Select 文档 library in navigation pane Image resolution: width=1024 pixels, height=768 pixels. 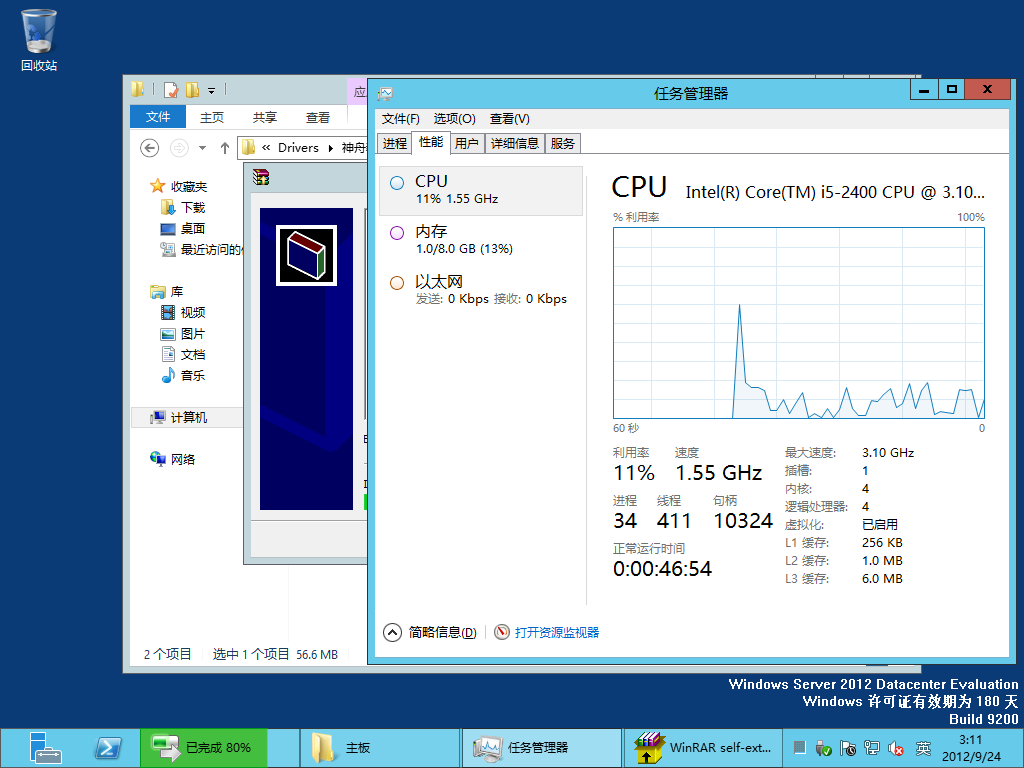193,355
